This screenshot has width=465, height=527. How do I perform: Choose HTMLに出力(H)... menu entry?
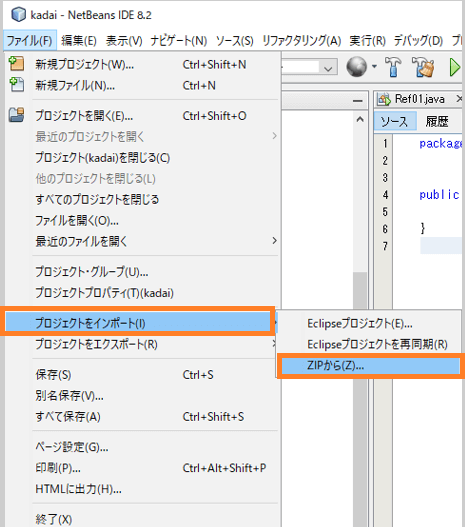point(142,489)
